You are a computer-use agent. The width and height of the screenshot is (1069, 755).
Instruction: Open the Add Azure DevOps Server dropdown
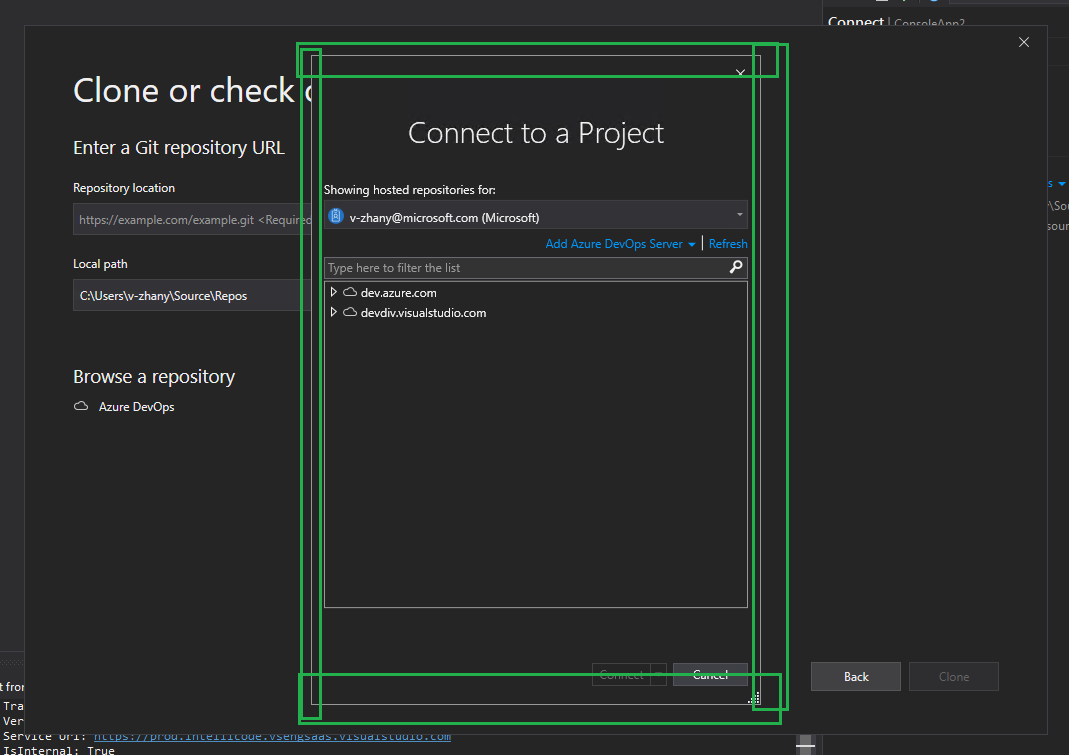[693, 243]
